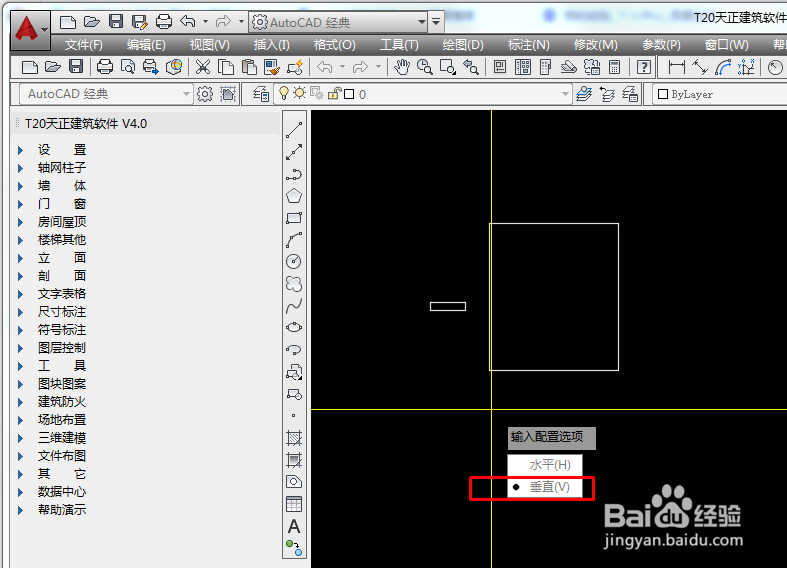
Task: Open the Layer Properties Manager icon
Action: [x=260, y=94]
